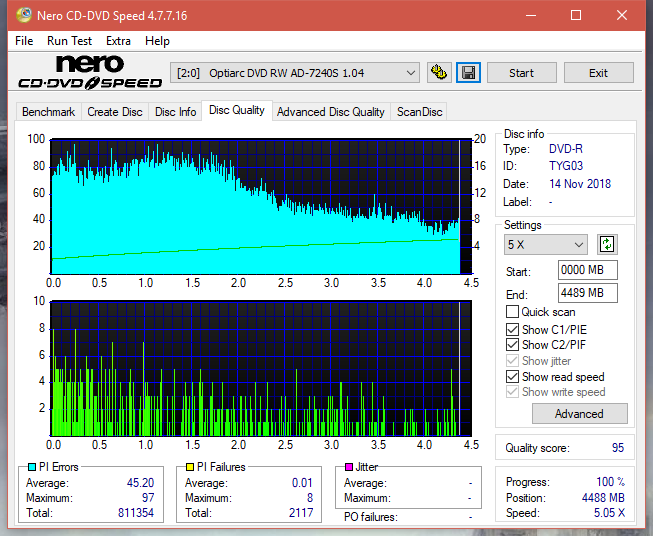Screen dimensions: 653x536
Task: Toggle Show read speed checkbox
Action: [x=512, y=376]
